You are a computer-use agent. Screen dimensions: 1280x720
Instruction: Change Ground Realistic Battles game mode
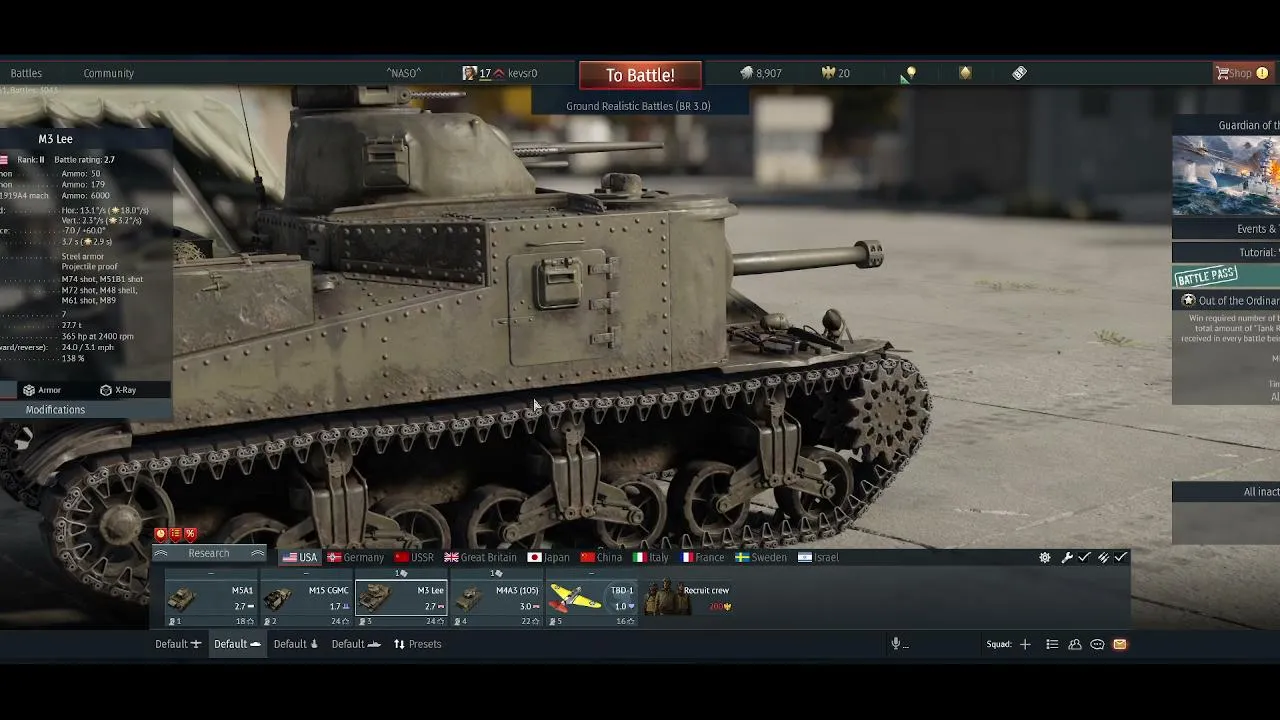click(x=638, y=106)
